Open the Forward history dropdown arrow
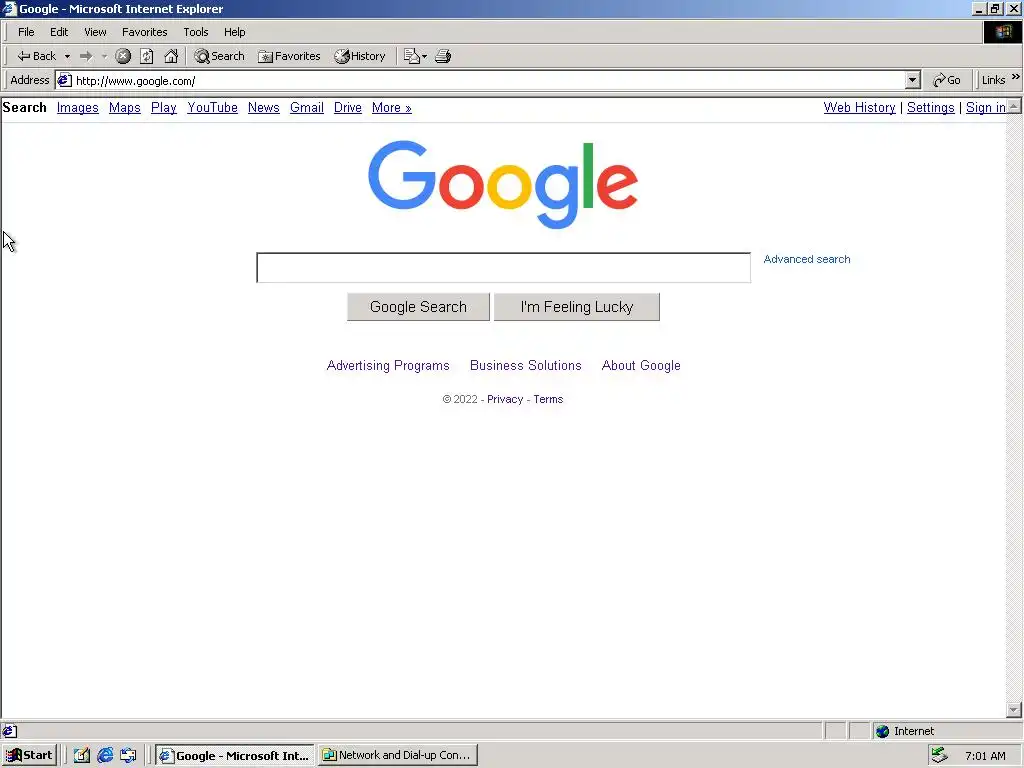This screenshot has height=768, width=1024. coord(104,56)
